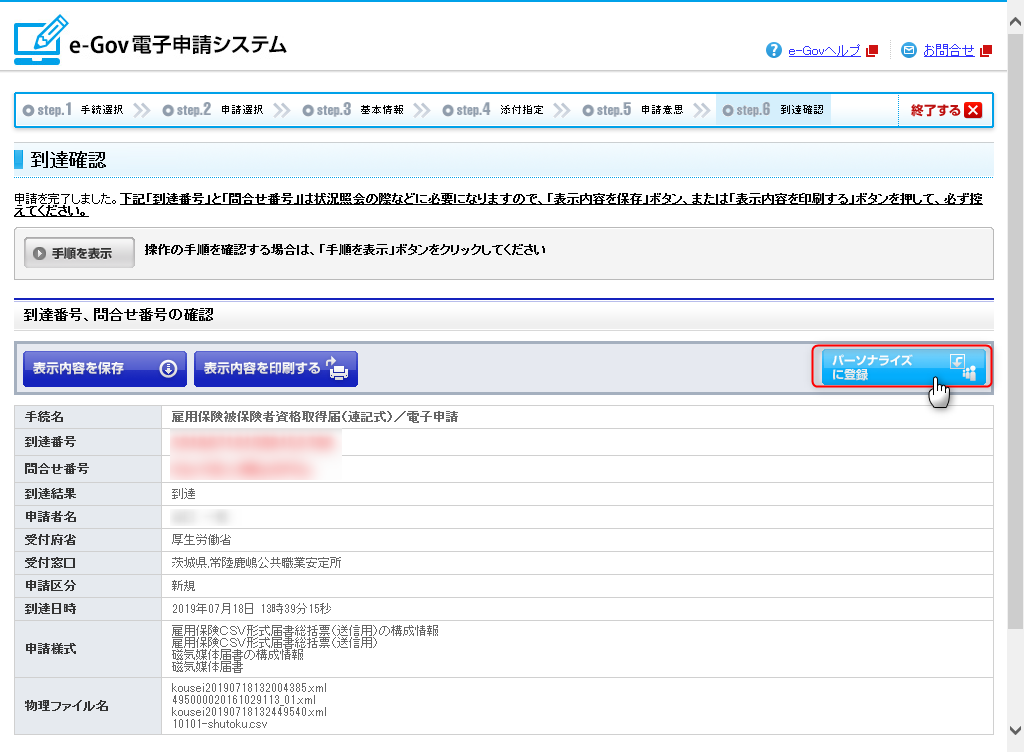Click the printer icon on 表示内容を印刷する

(x=338, y=369)
